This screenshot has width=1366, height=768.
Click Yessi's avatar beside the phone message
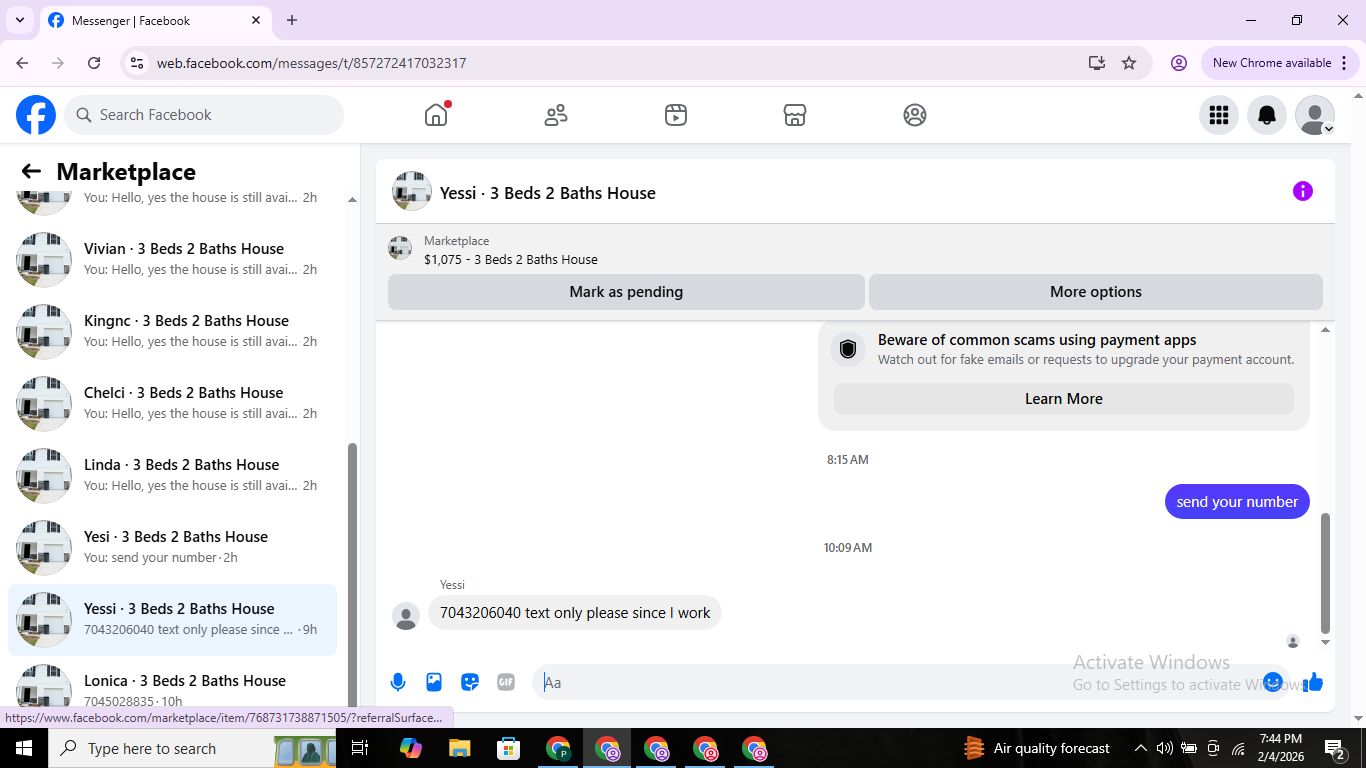[406, 616]
